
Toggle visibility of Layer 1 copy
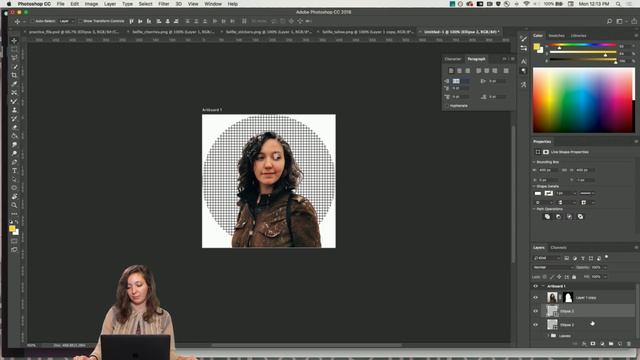(x=536, y=298)
